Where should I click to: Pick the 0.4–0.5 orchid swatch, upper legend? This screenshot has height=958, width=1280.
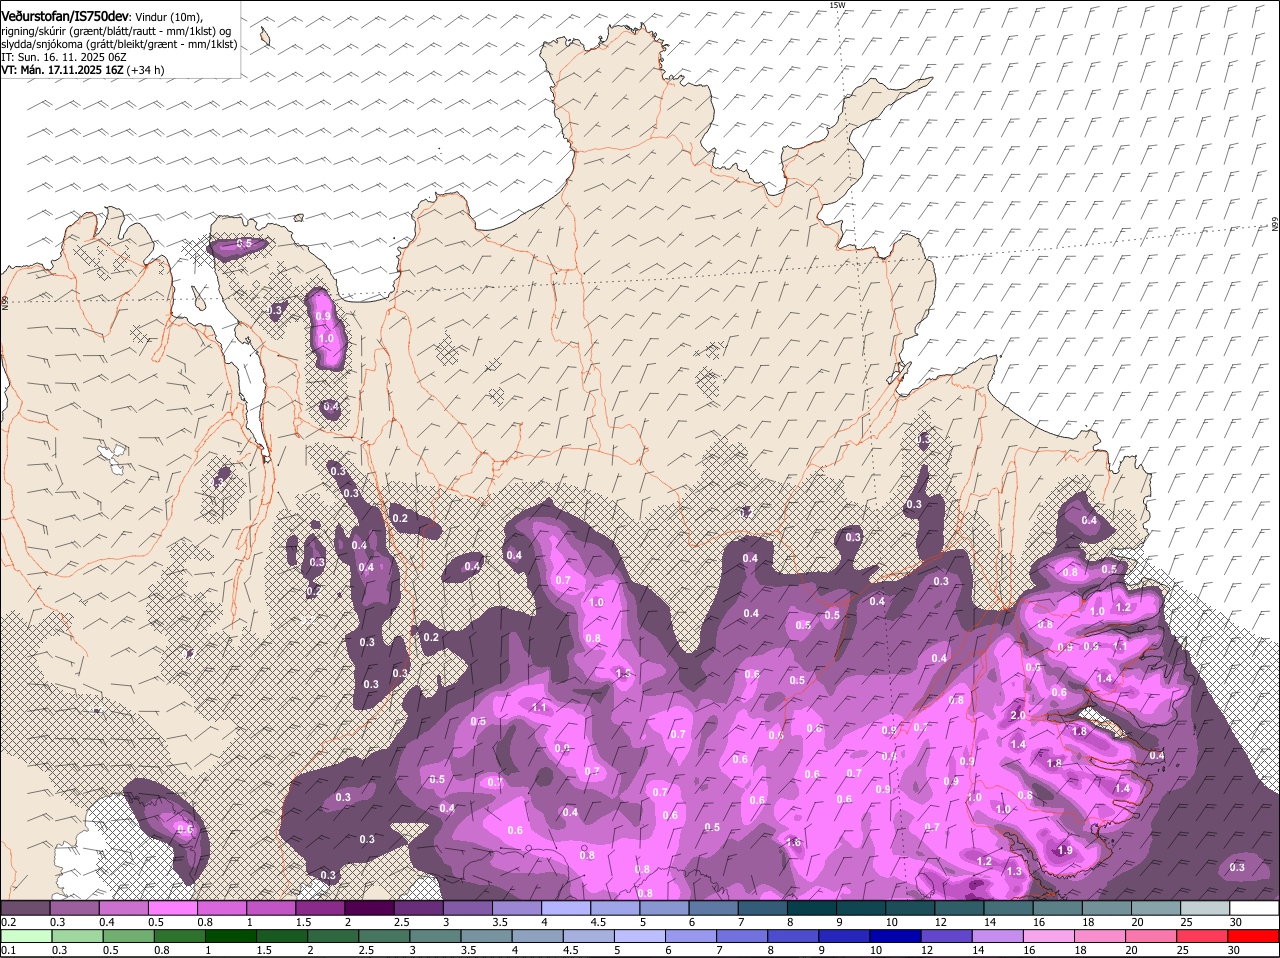click(123, 907)
